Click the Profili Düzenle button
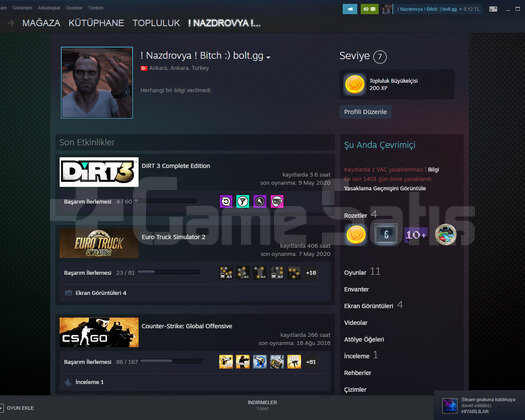 [366, 112]
